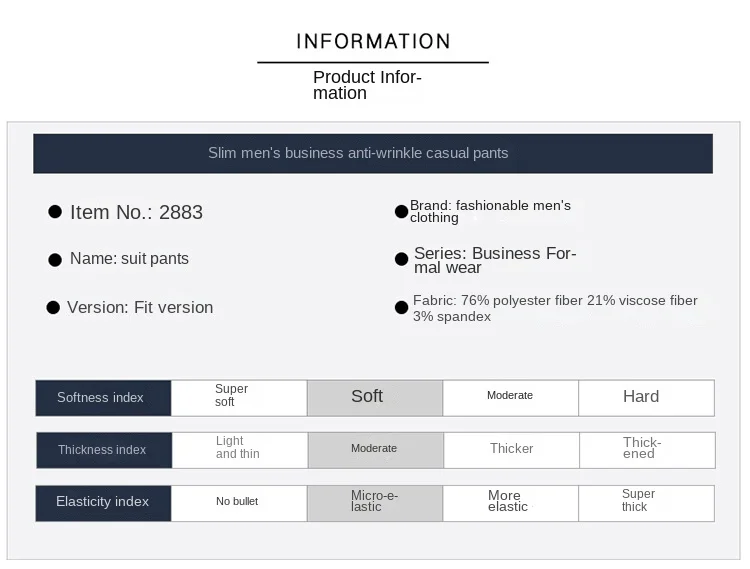Select the highlighted Micro-elastic cell

coord(375,503)
